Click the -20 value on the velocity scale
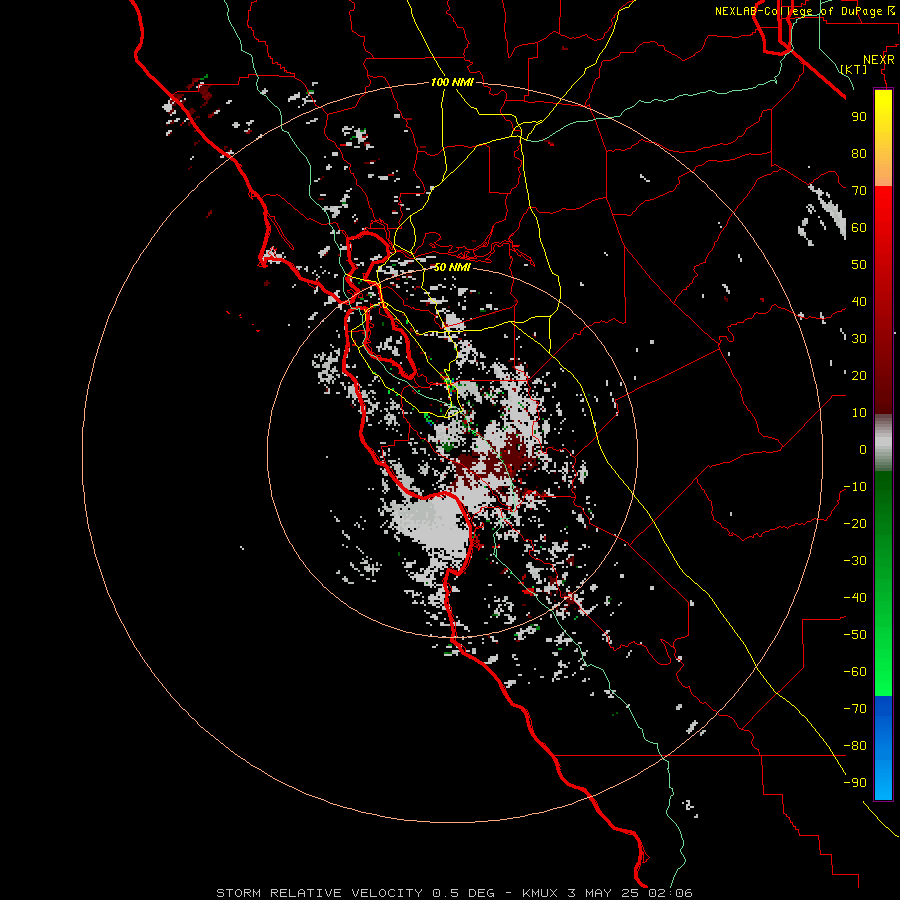This screenshot has height=900, width=900. [x=855, y=523]
